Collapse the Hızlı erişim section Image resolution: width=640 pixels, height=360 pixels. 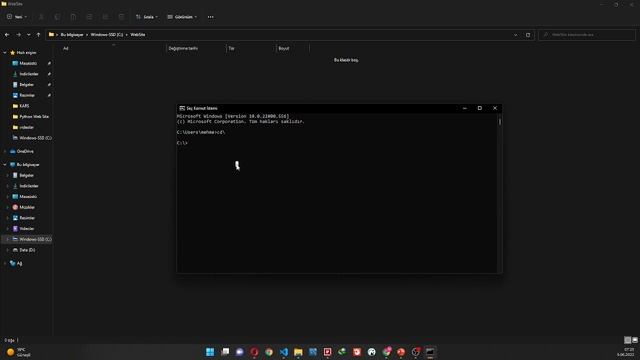point(5,53)
